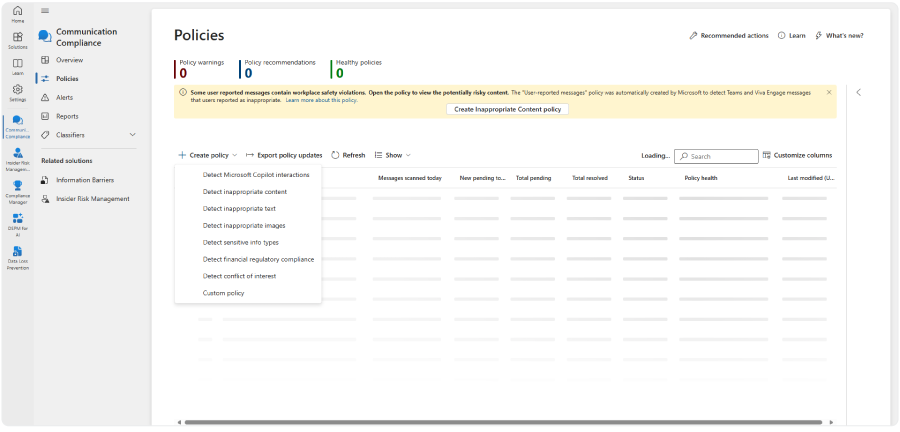
Task: Click the Policy recommendations count
Action: point(249,73)
